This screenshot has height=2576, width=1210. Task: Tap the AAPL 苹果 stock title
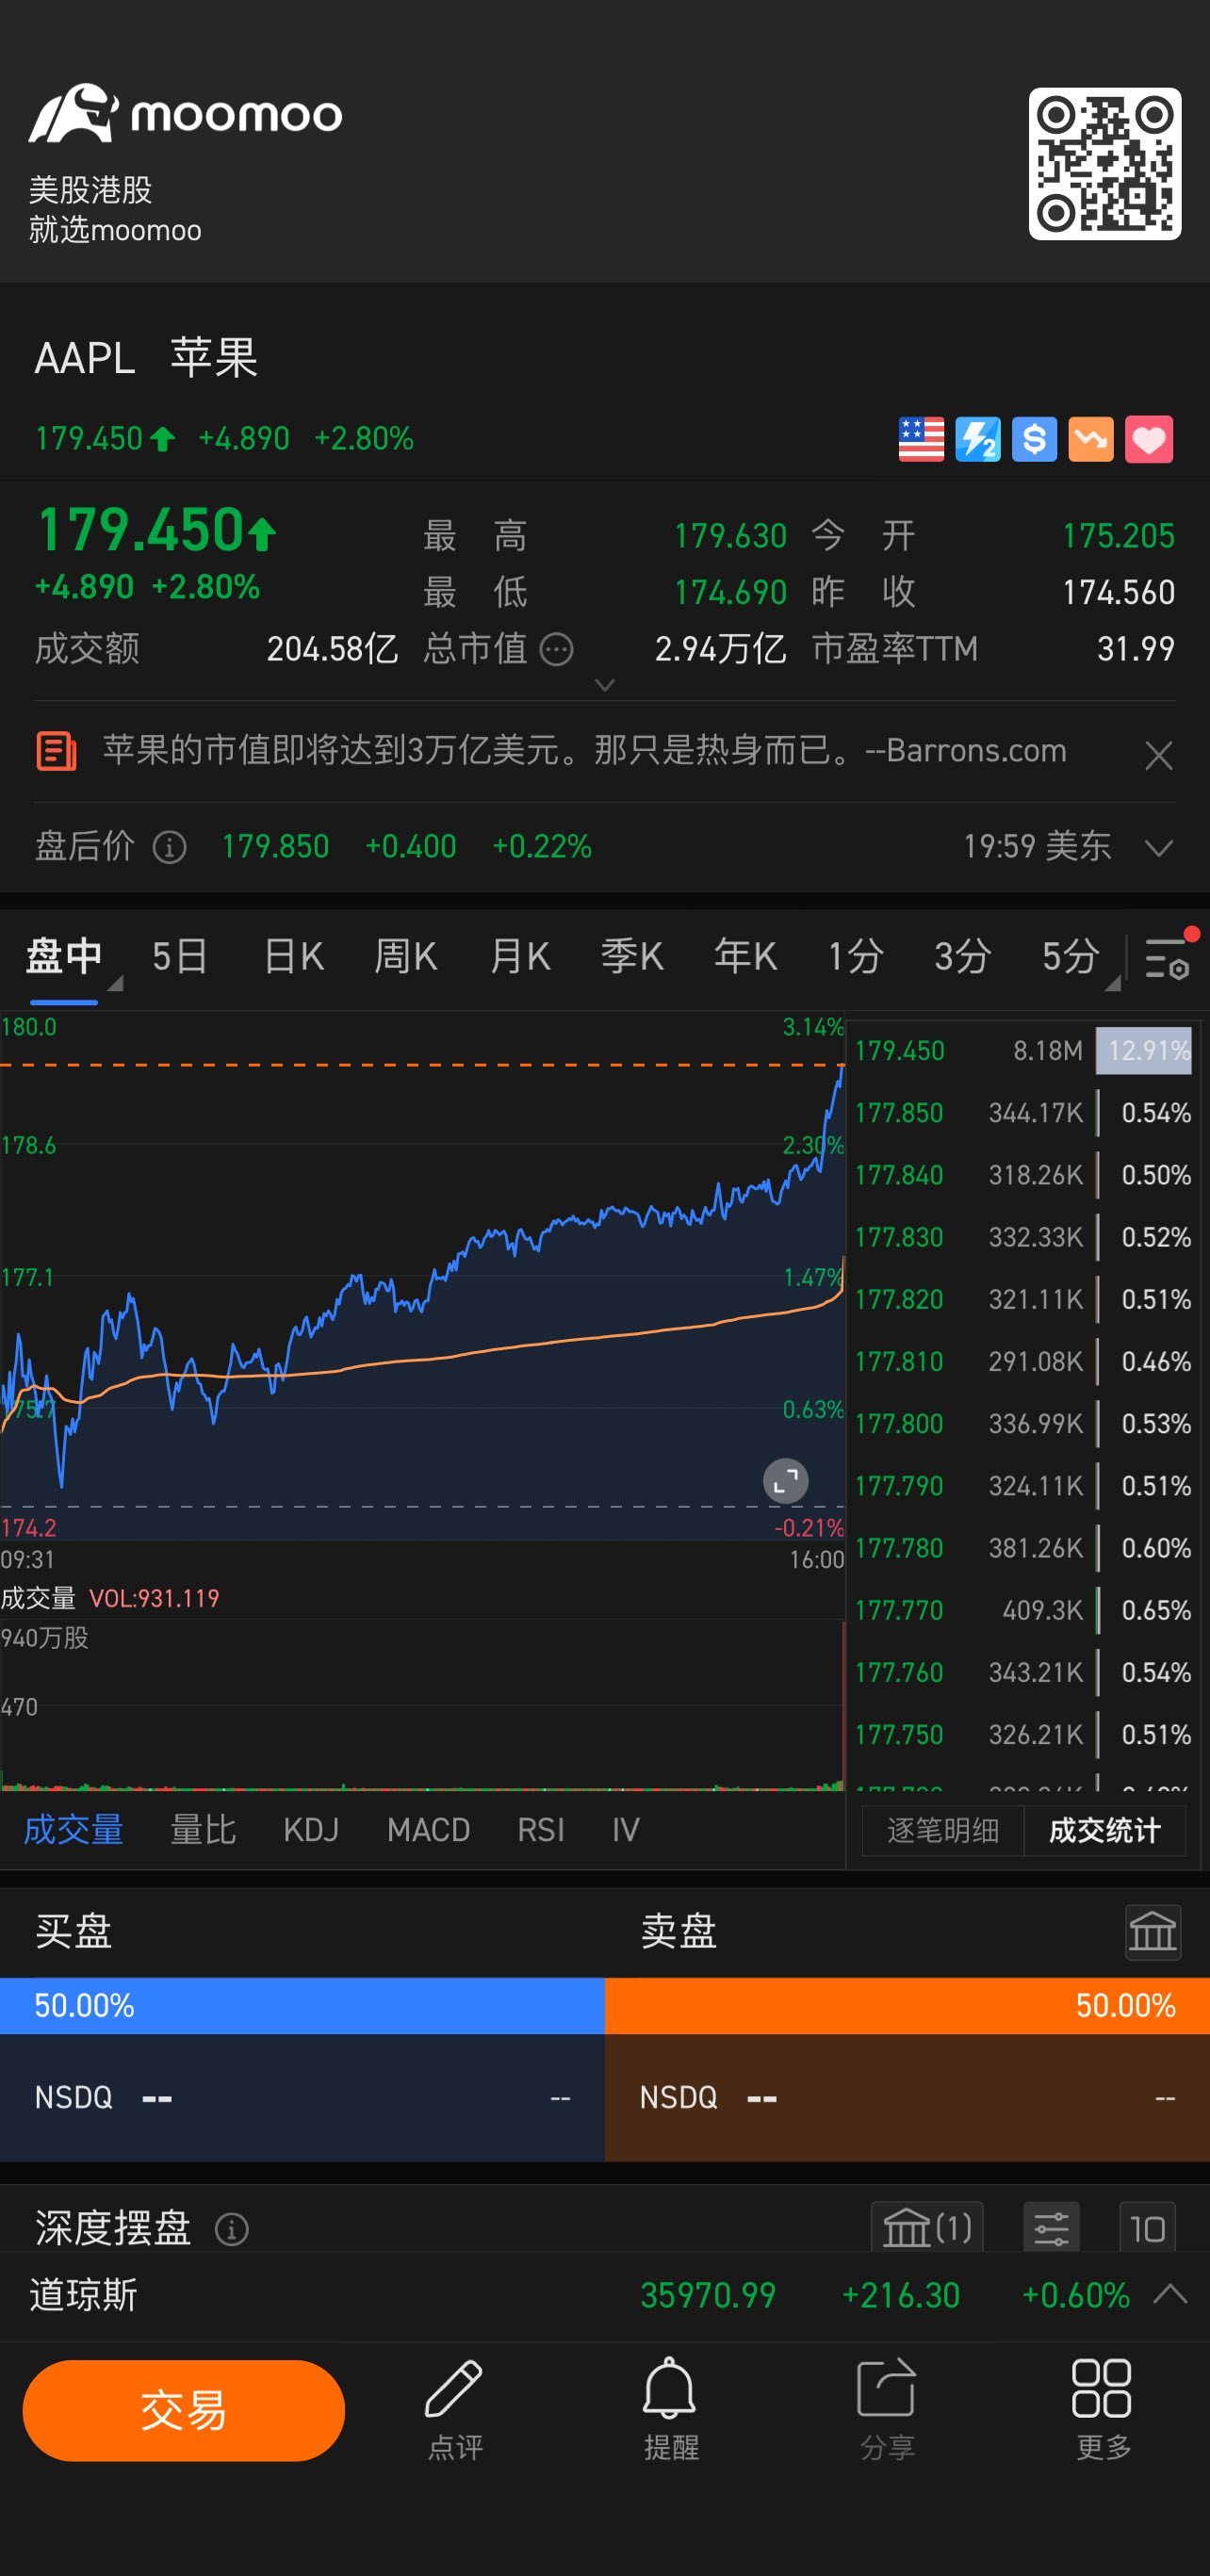click(146, 358)
